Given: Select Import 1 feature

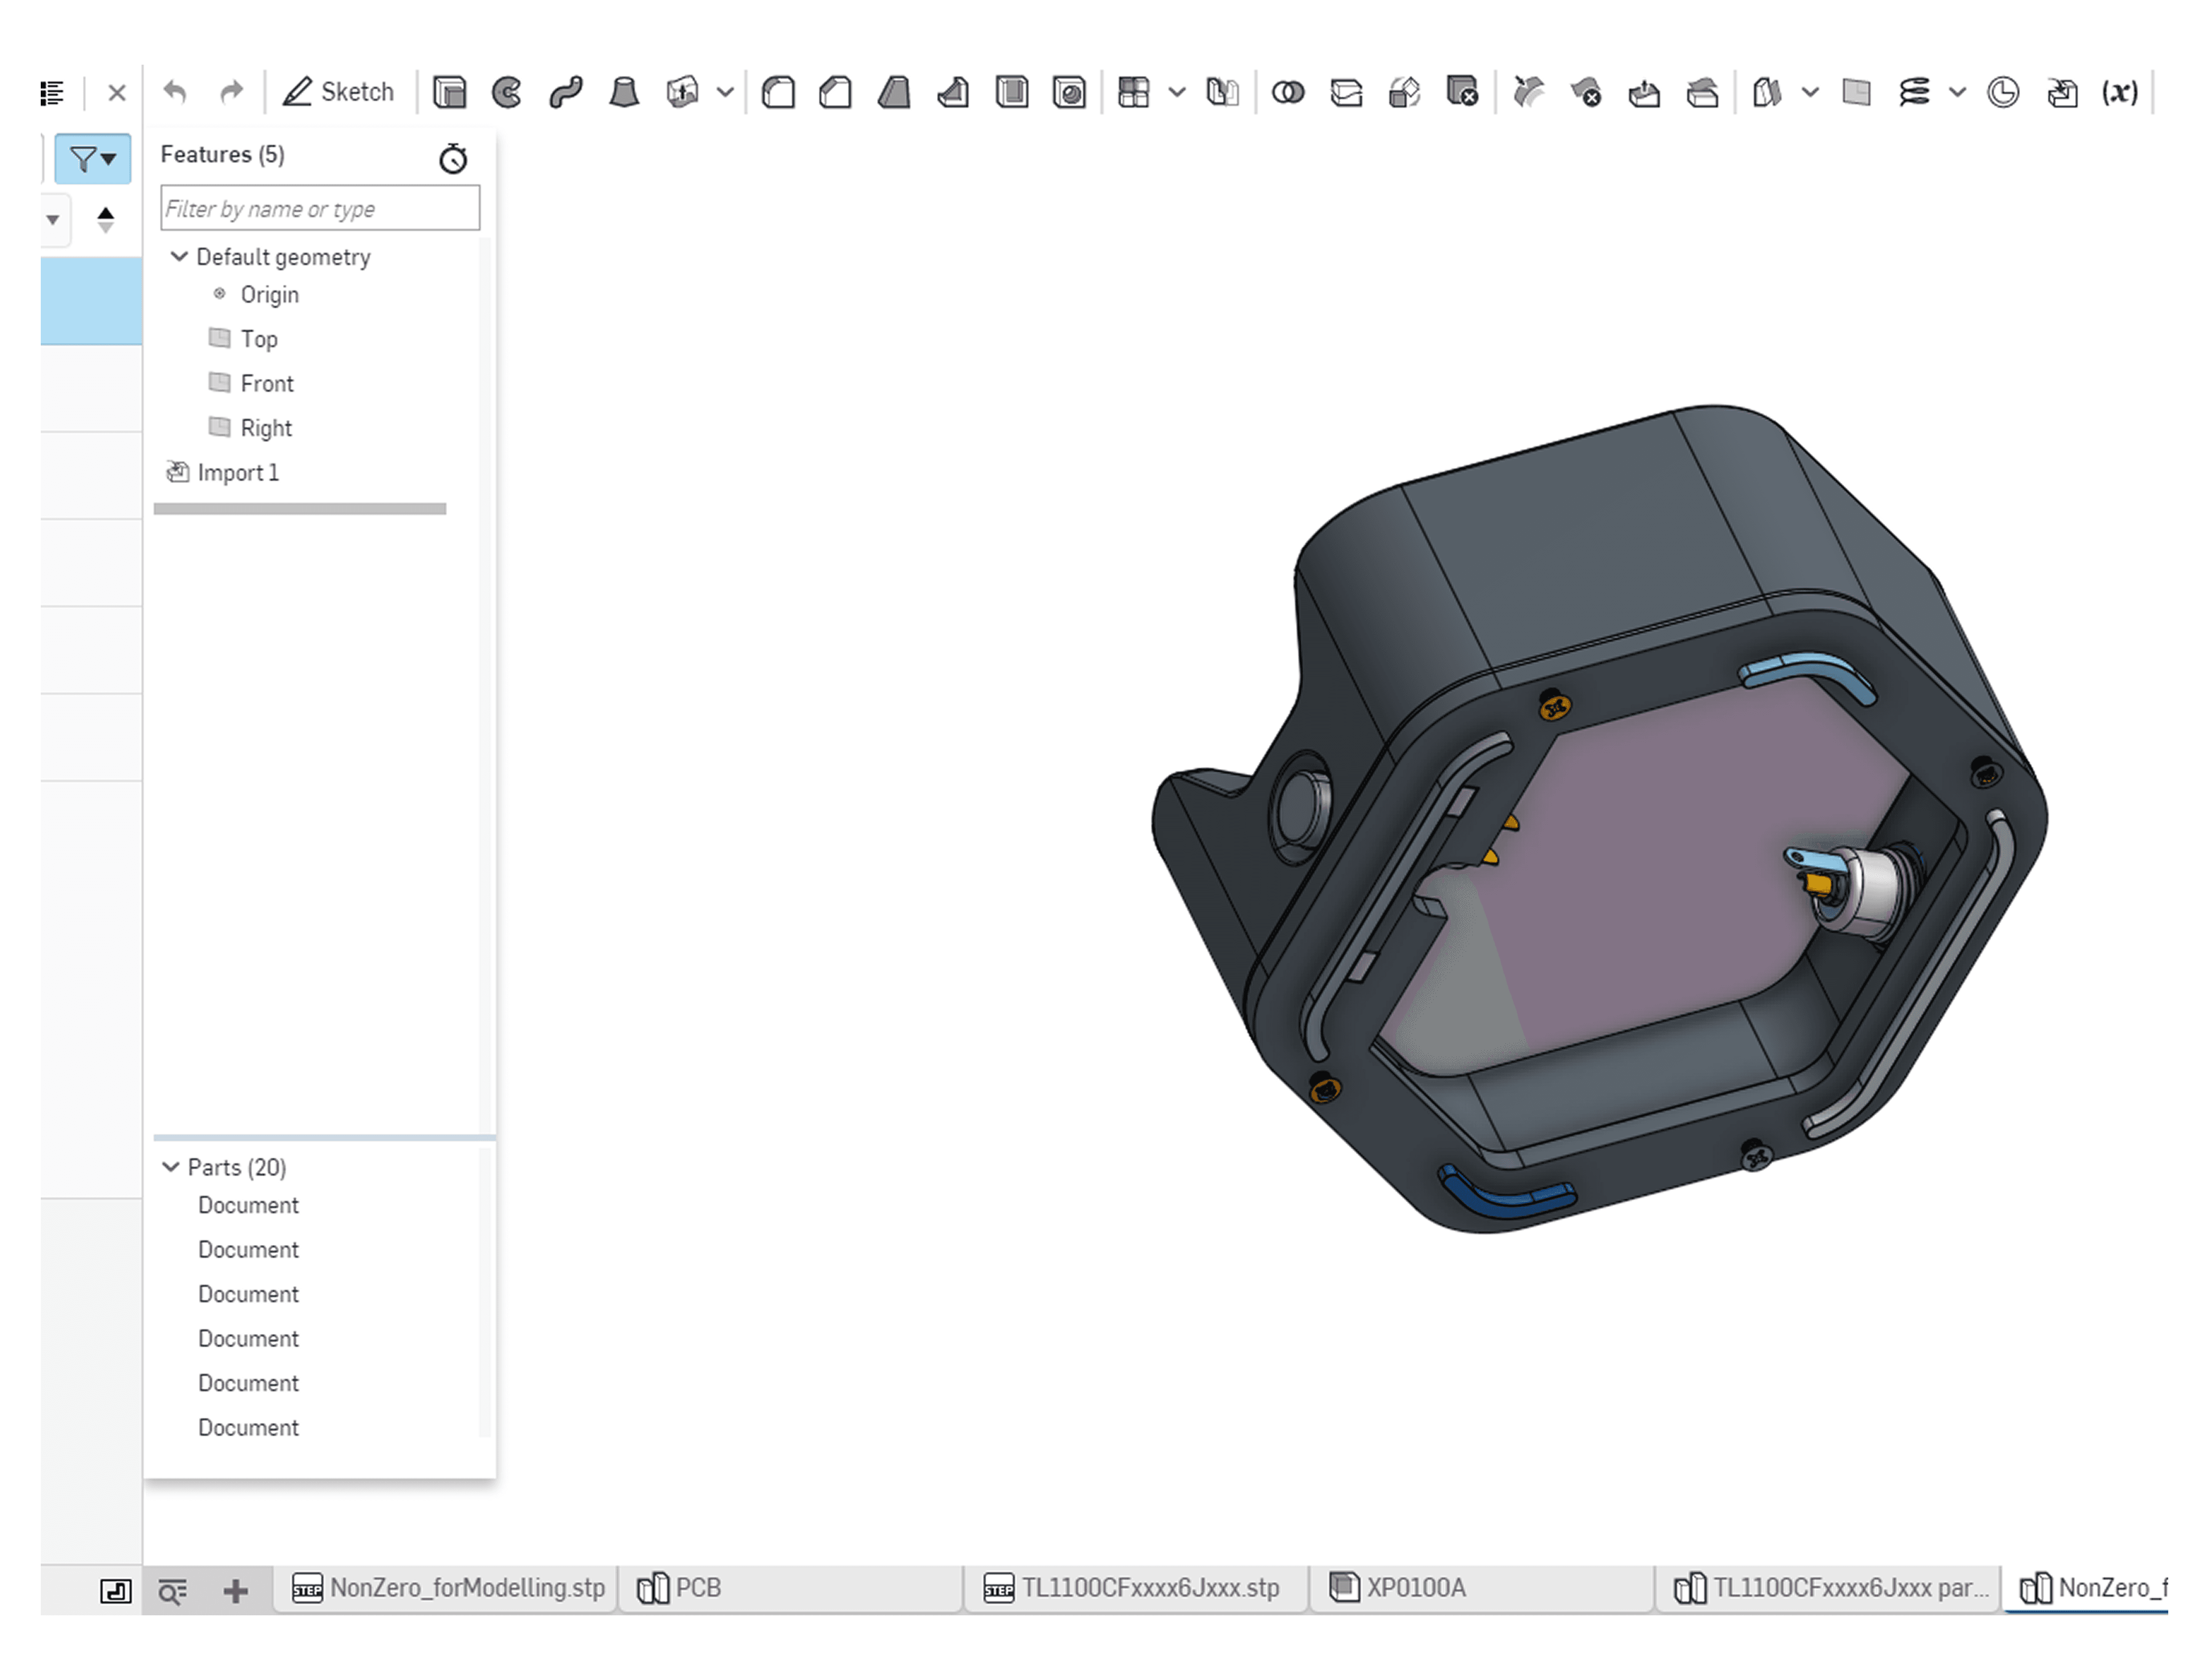Looking at the screenshot, I should pos(238,472).
